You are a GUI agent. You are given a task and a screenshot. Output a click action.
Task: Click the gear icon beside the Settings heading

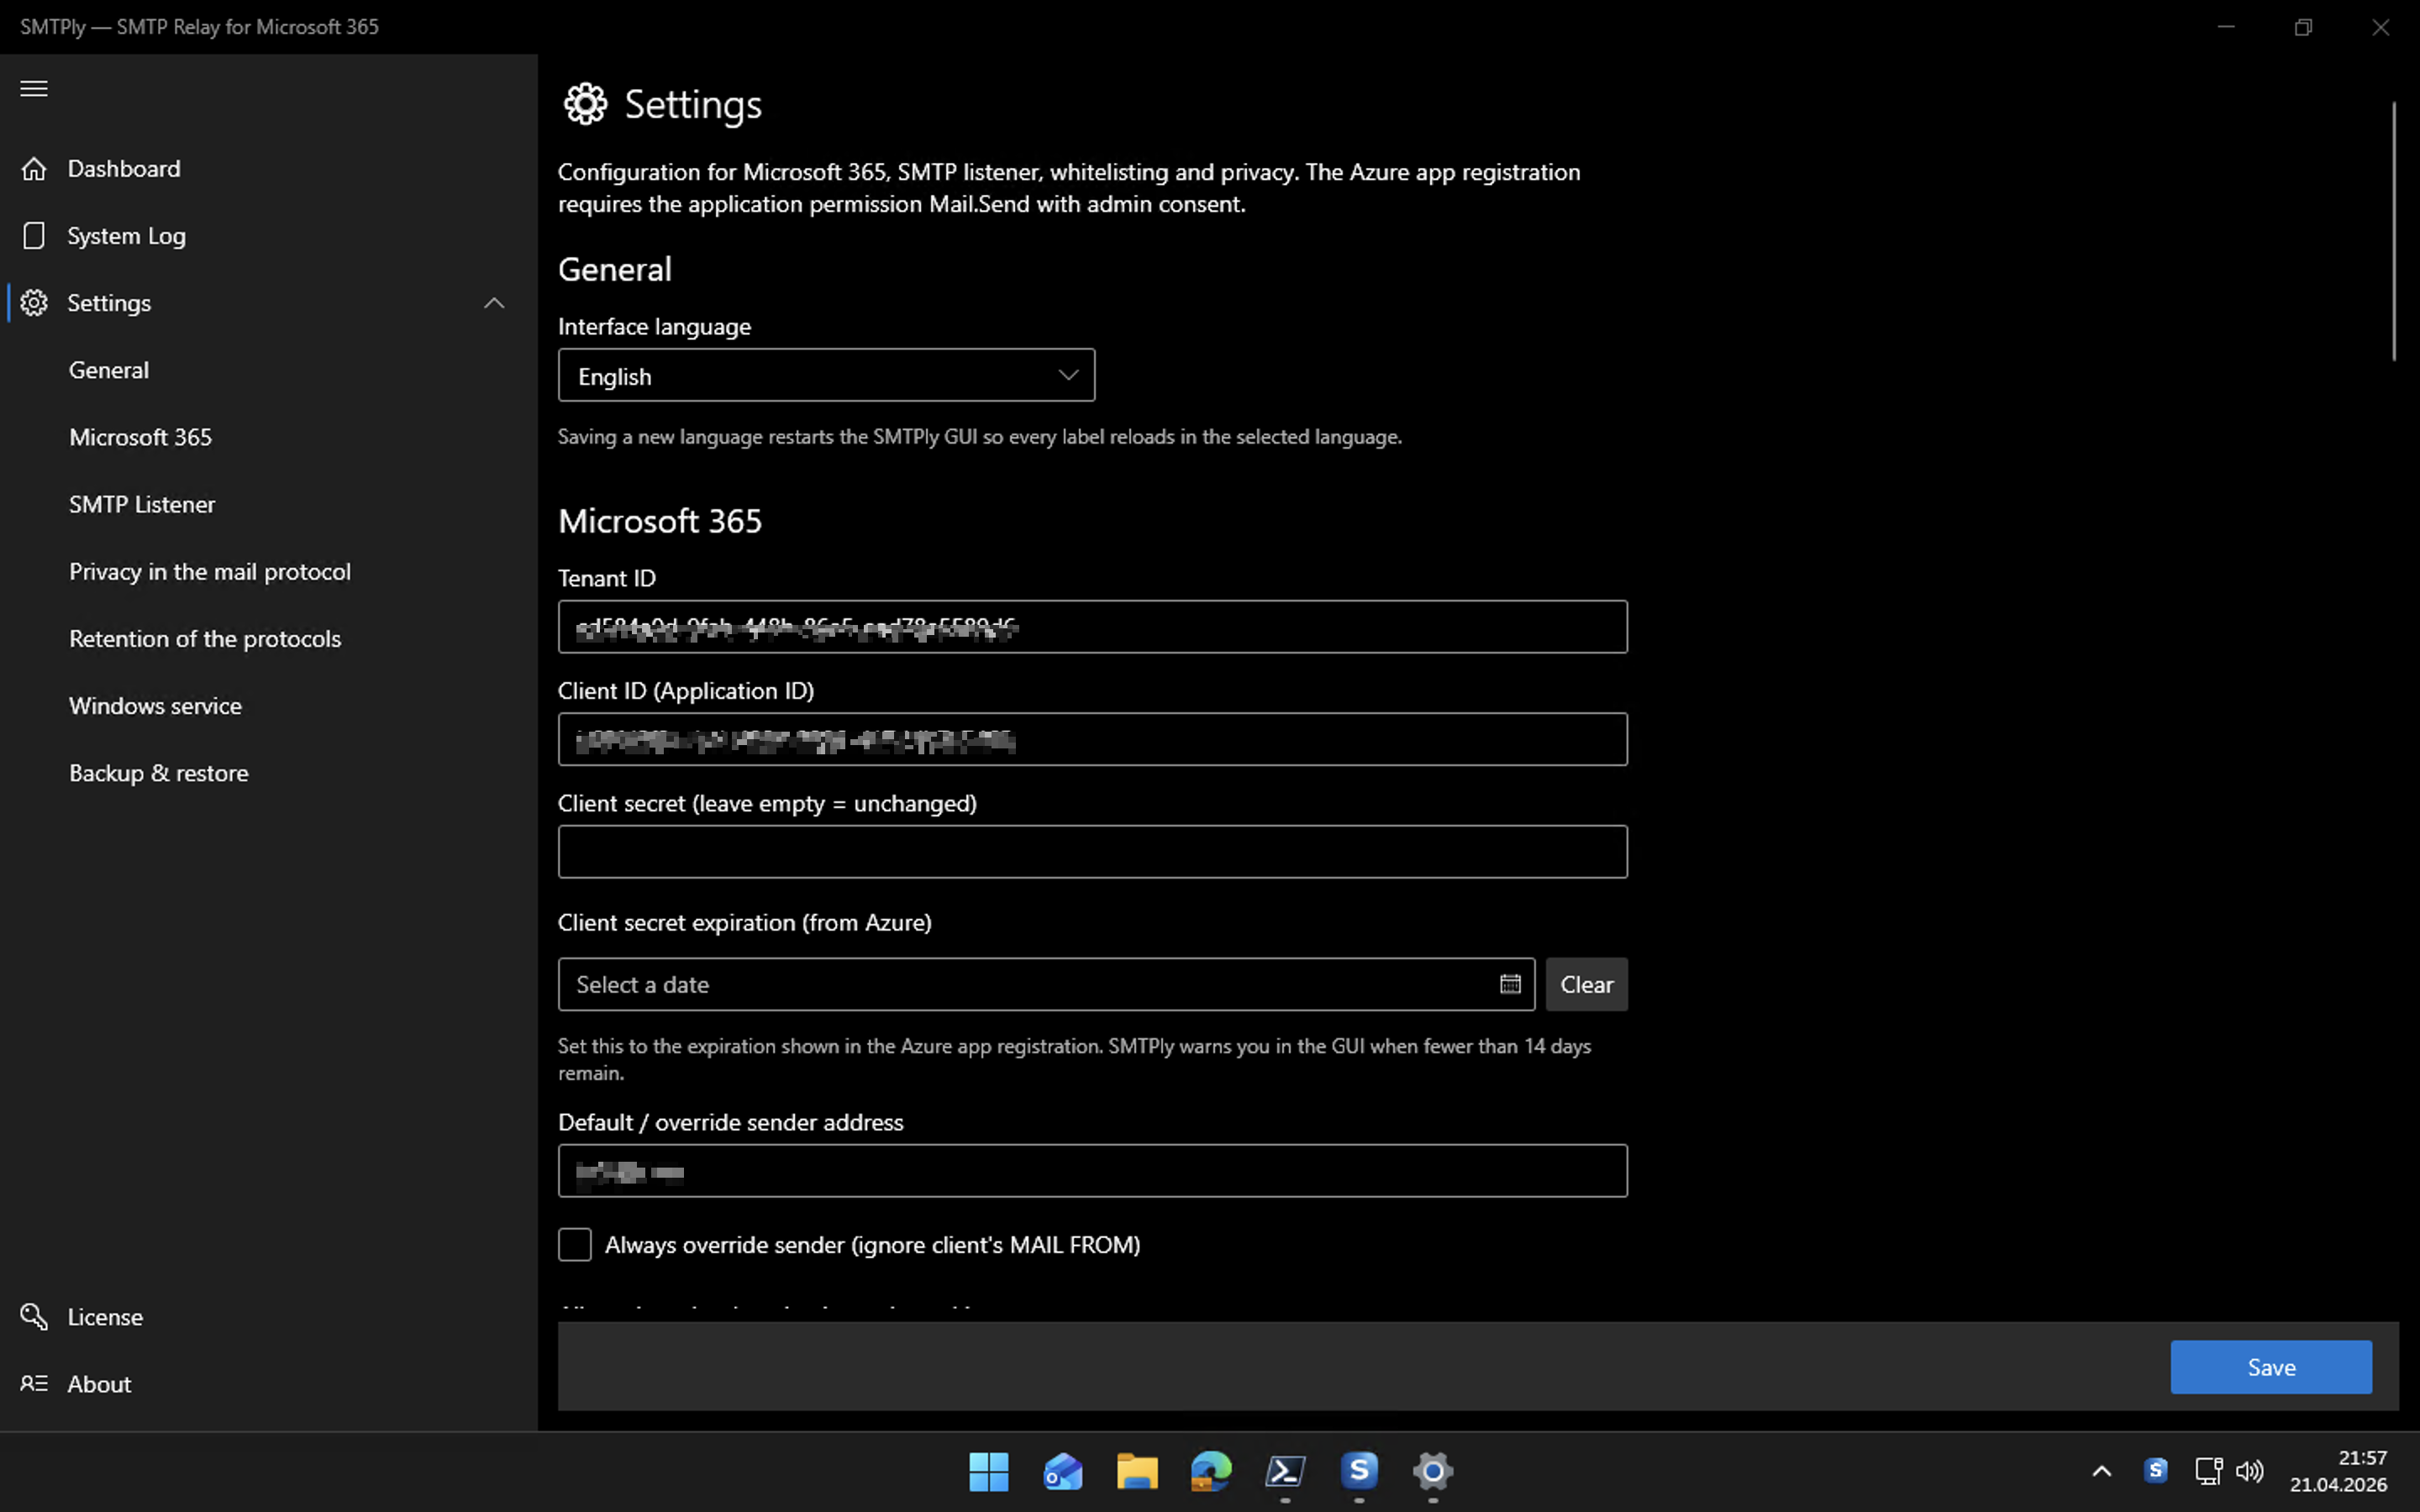(x=585, y=103)
